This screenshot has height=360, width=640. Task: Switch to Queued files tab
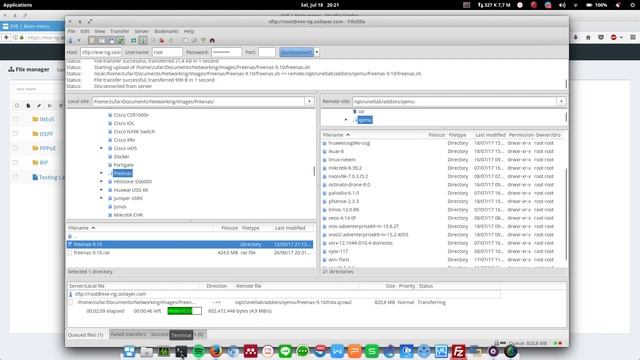coord(86,335)
